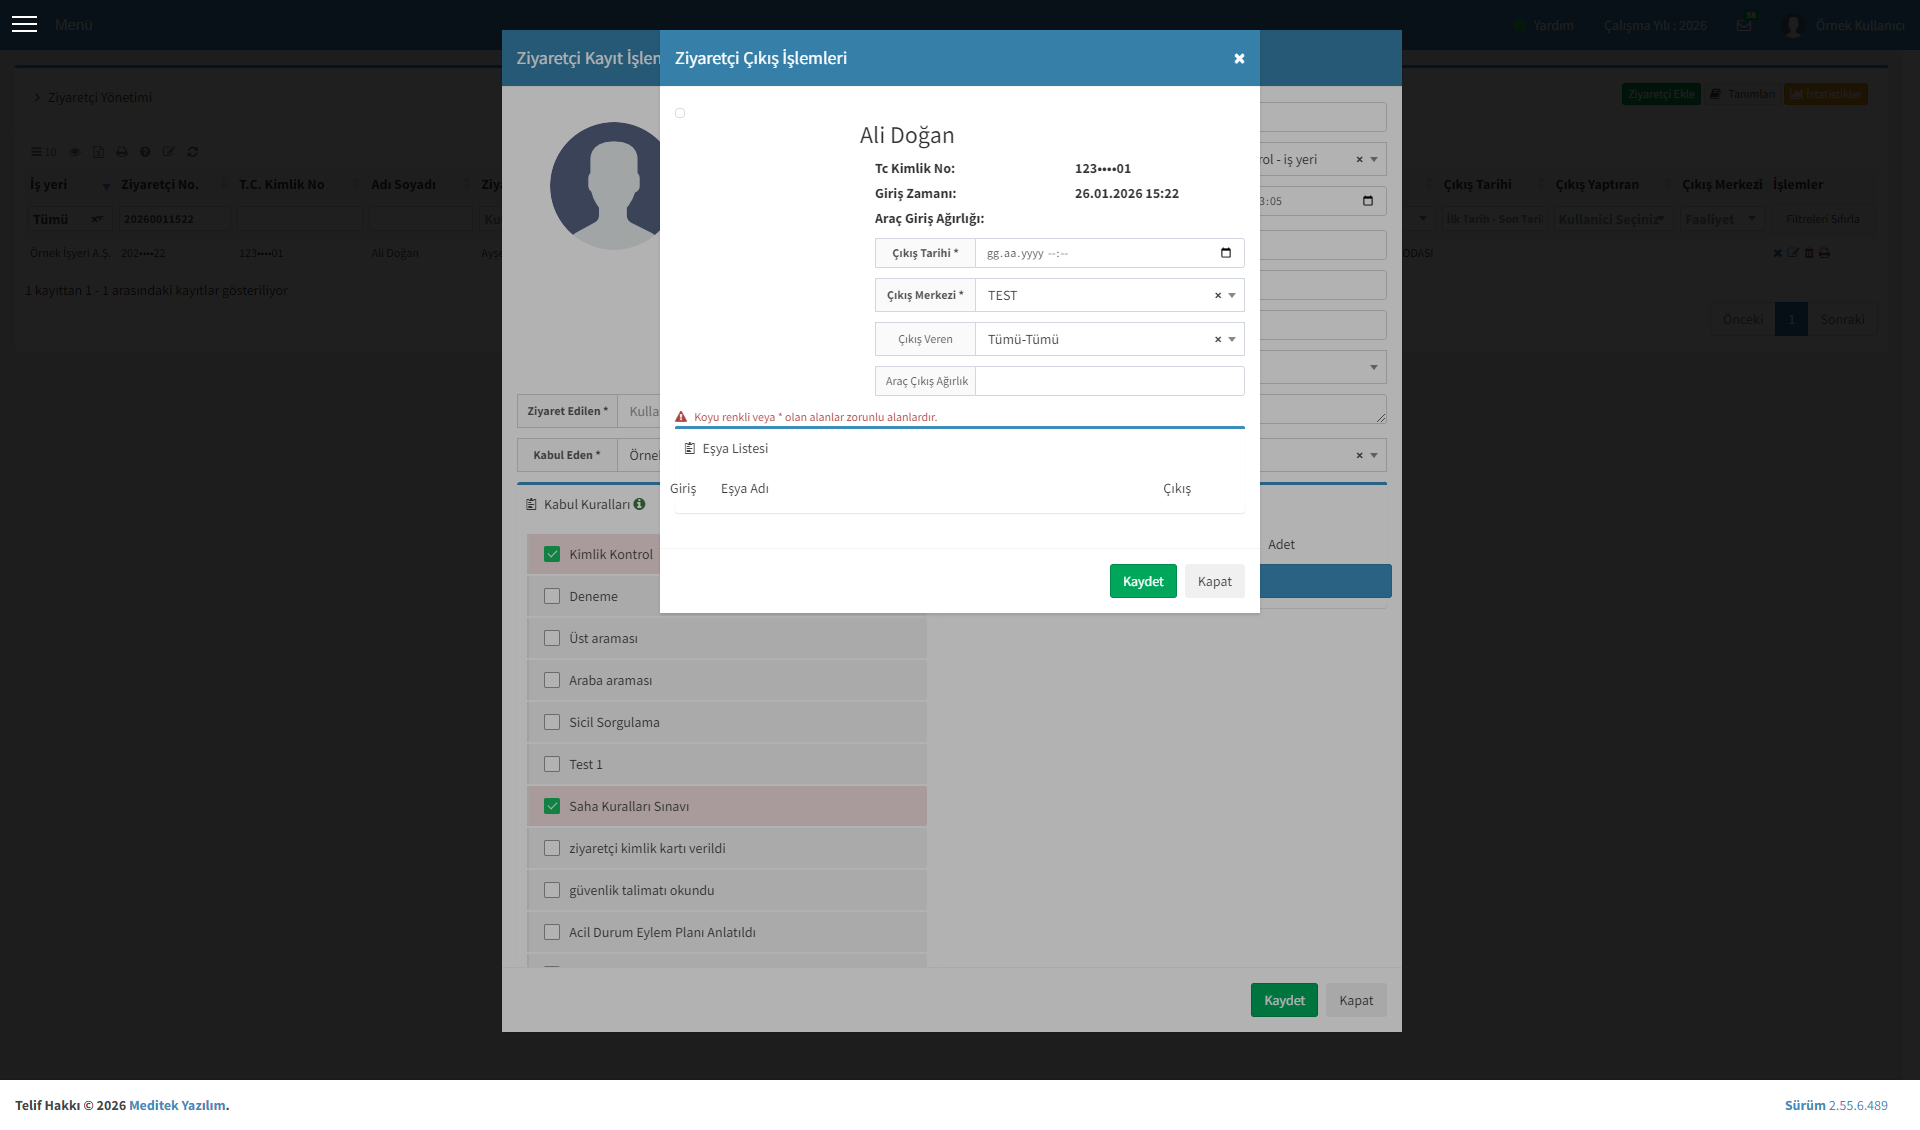
Task: Open the 'rol - iş yeri' dropdown behind dialog
Action: (1322, 159)
